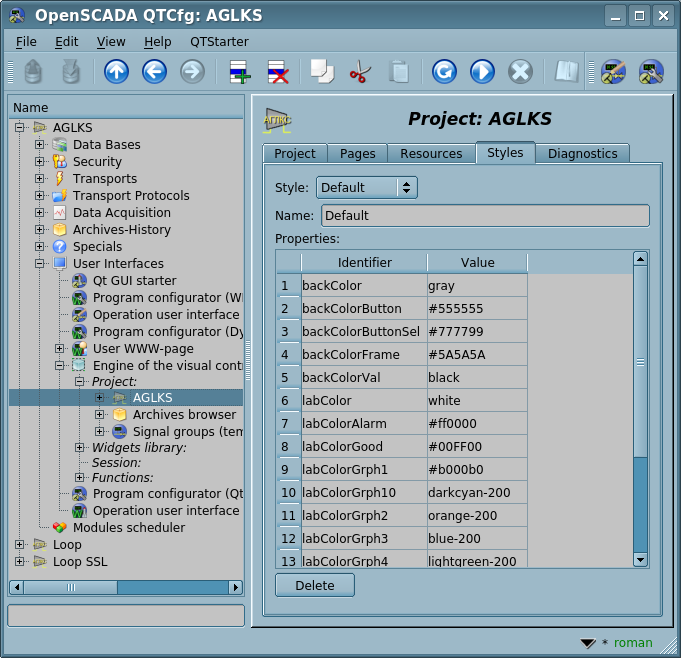Screen dimensions: 681x658
Task: Click the first QTStarter module toolbar icon
Action: 613,72
